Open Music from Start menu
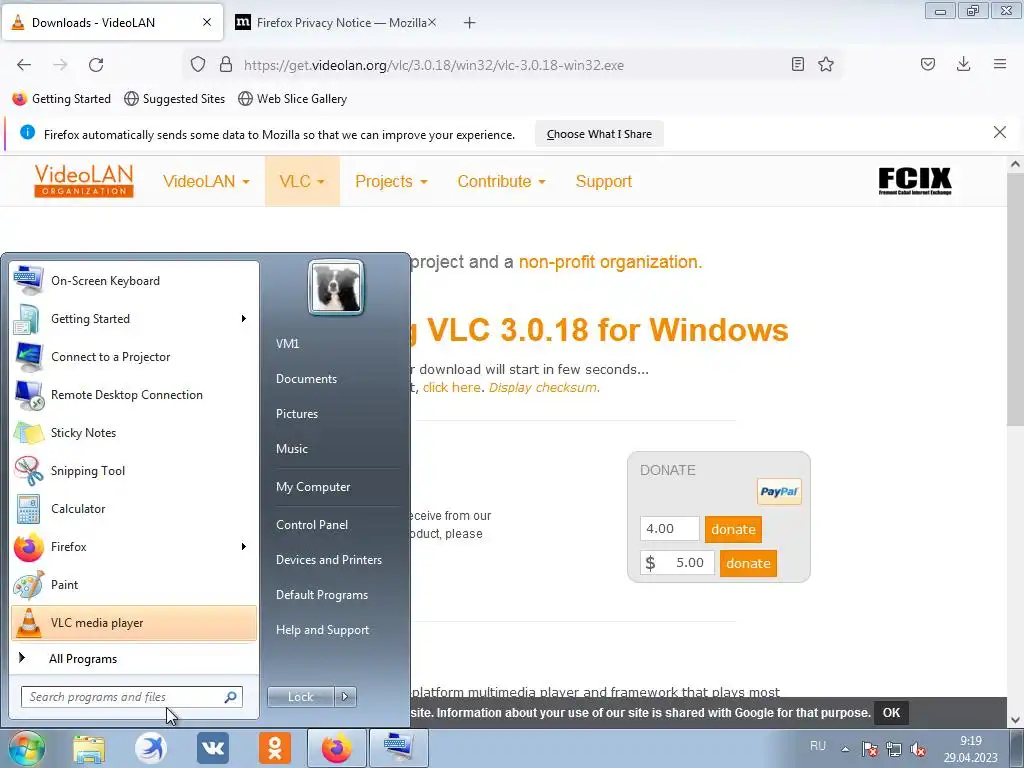The height and width of the screenshot is (768, 1024). pos(292,449)
